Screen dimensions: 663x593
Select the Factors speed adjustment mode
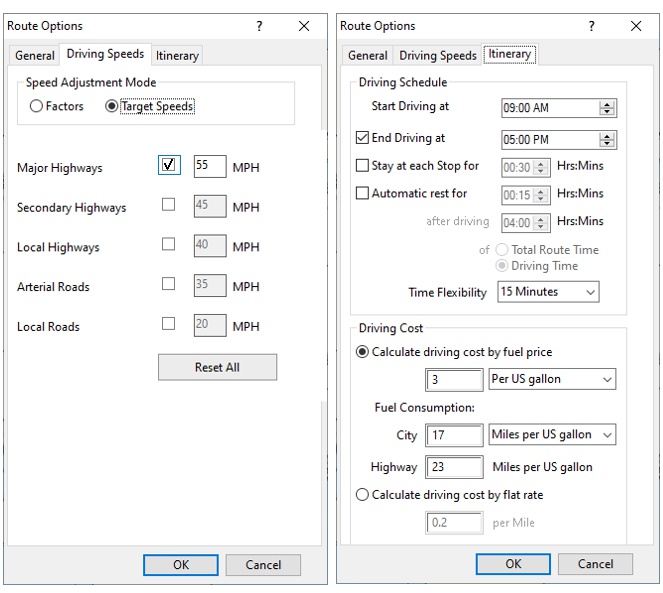(37, 106)
